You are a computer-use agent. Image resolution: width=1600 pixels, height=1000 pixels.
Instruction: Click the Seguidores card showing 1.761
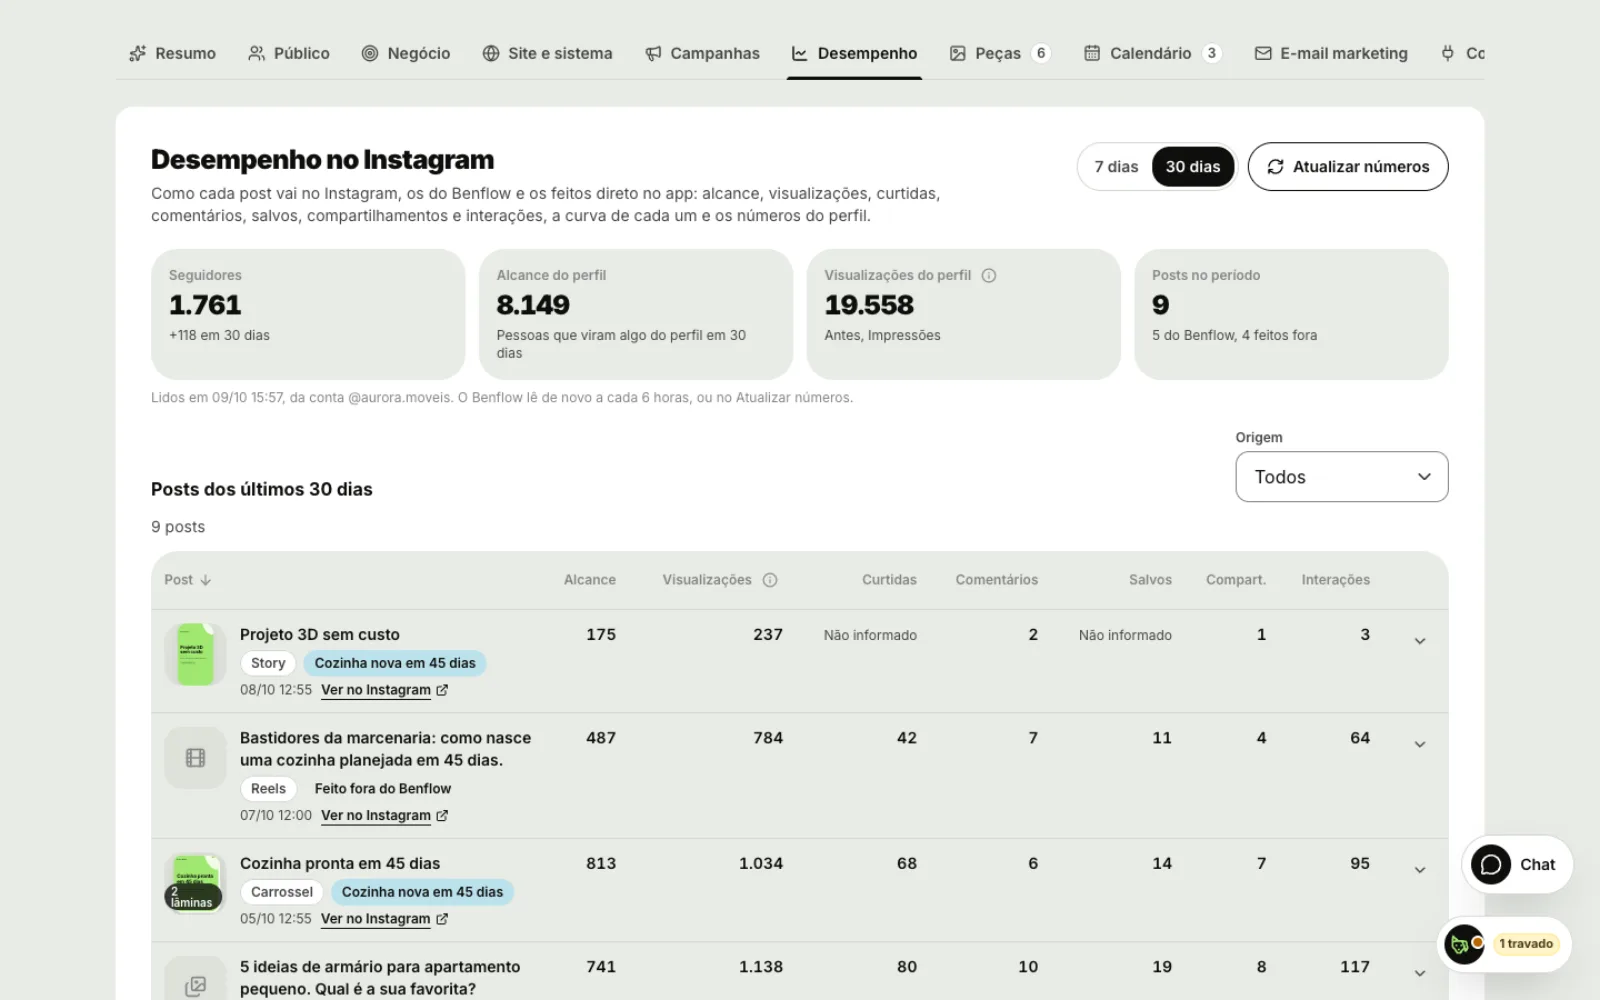point(308,314)
